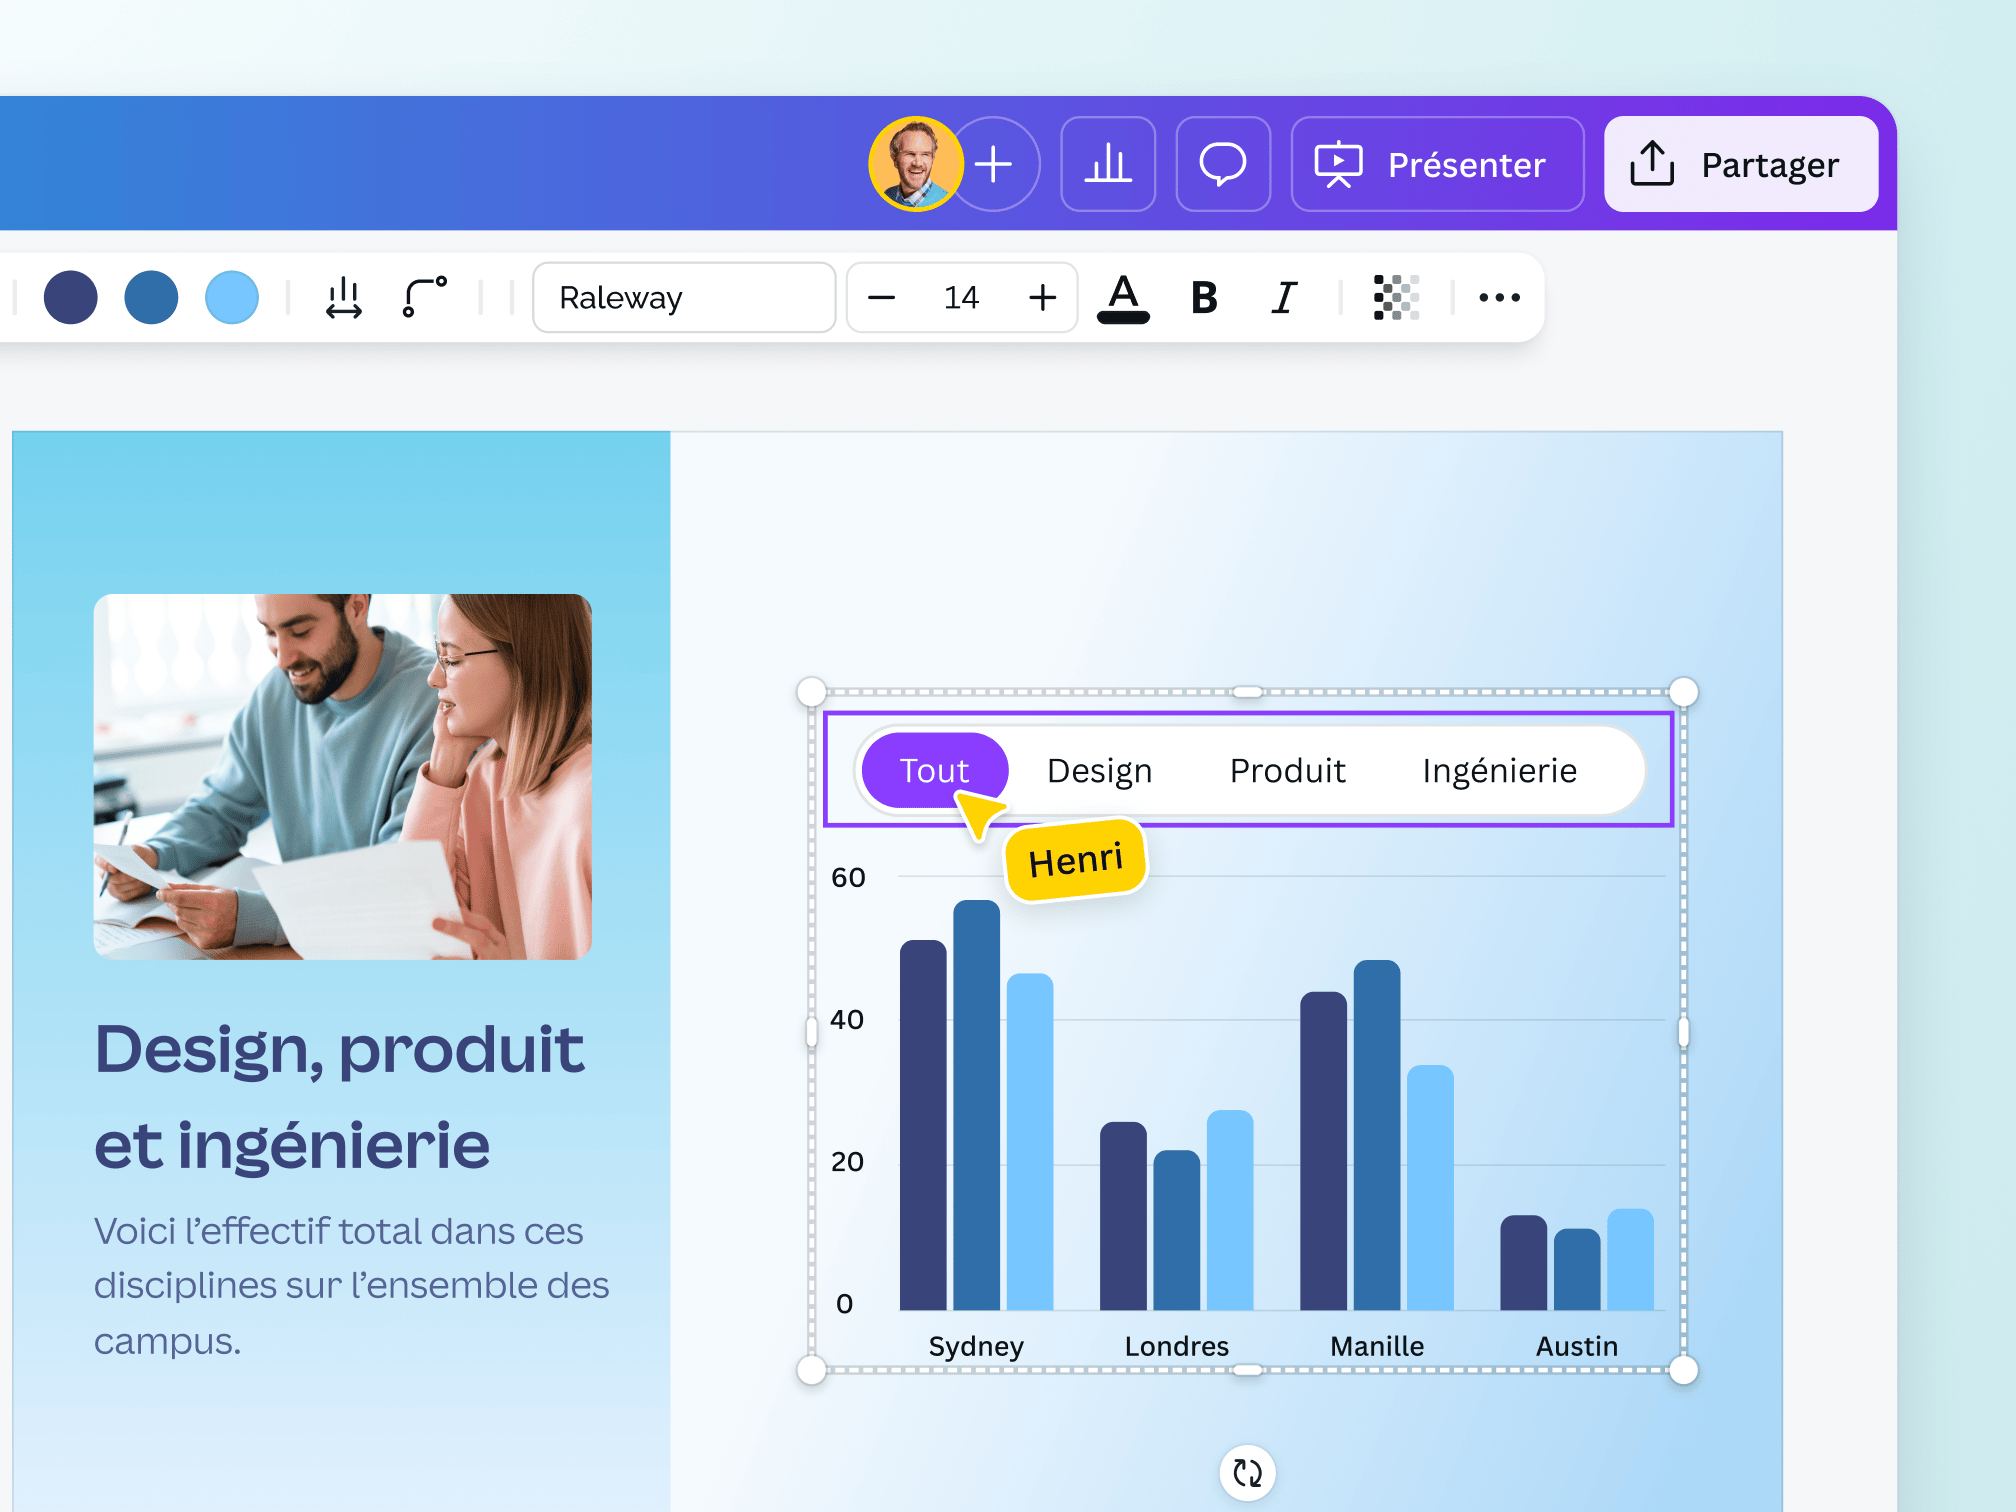Open the text color picker icon

click(x=1123, y=297)
